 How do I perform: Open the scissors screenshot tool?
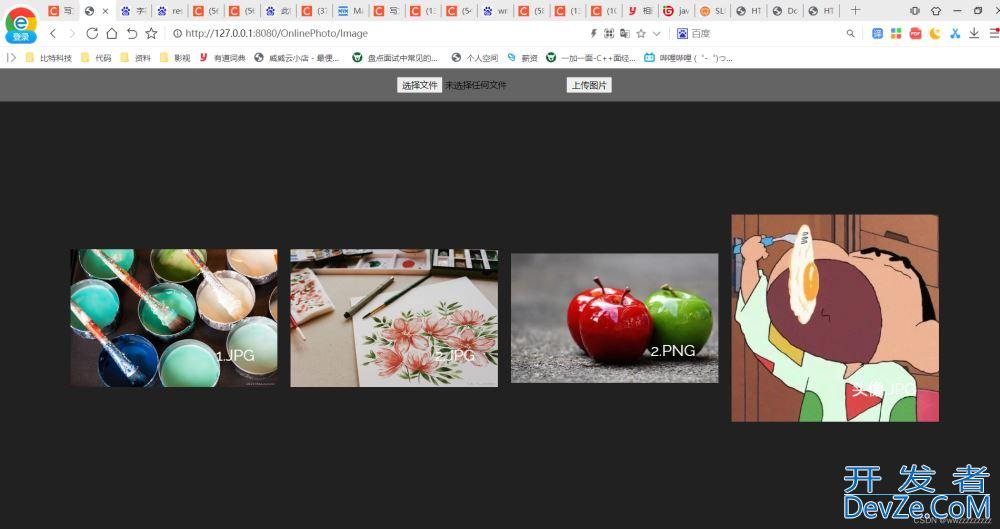[x=955, y=33]
